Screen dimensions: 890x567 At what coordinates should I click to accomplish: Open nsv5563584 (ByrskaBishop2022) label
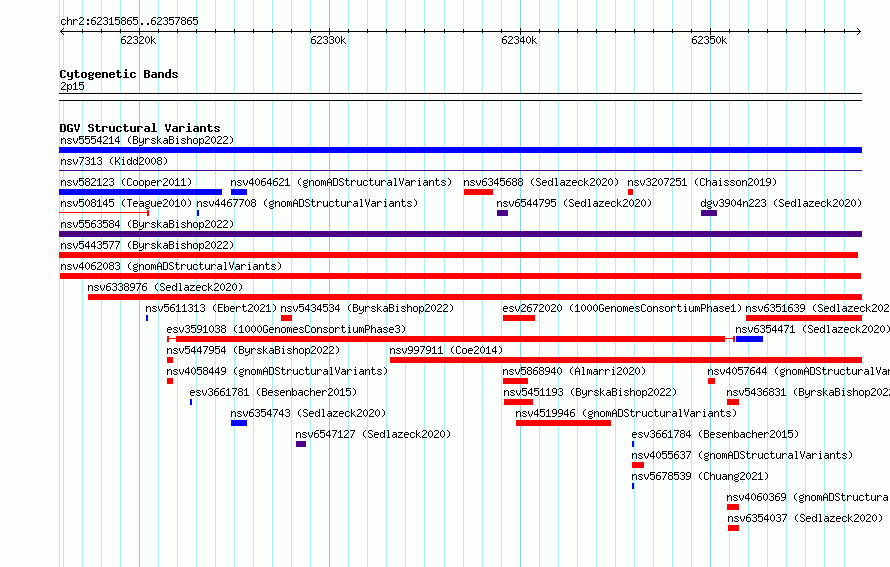(147, 224)
